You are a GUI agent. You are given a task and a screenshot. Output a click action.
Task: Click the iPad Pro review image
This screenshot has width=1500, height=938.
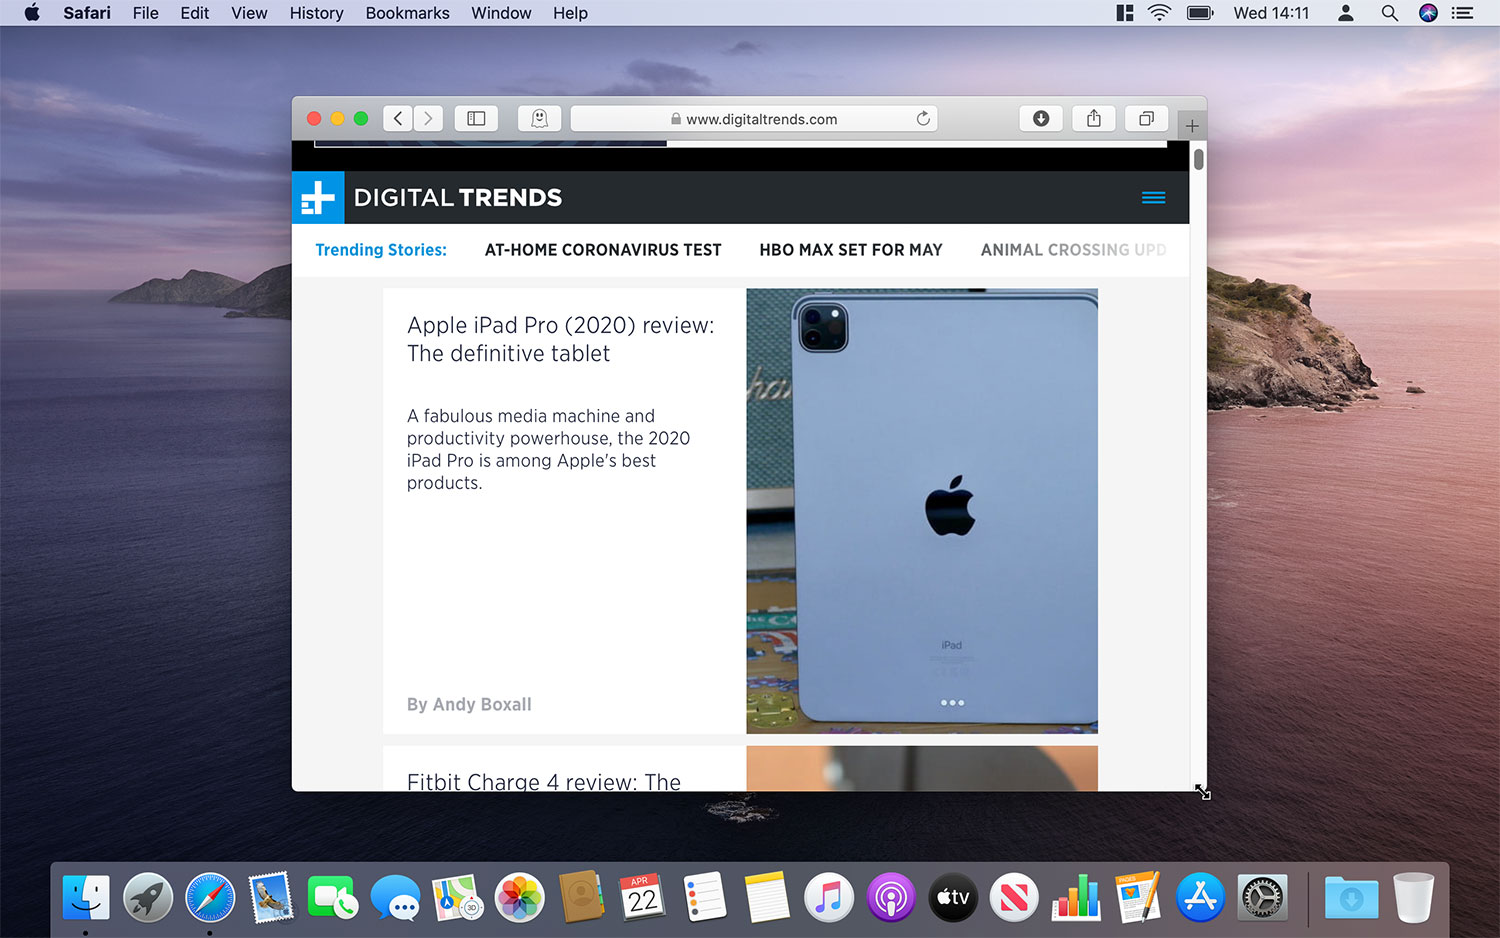921,510
